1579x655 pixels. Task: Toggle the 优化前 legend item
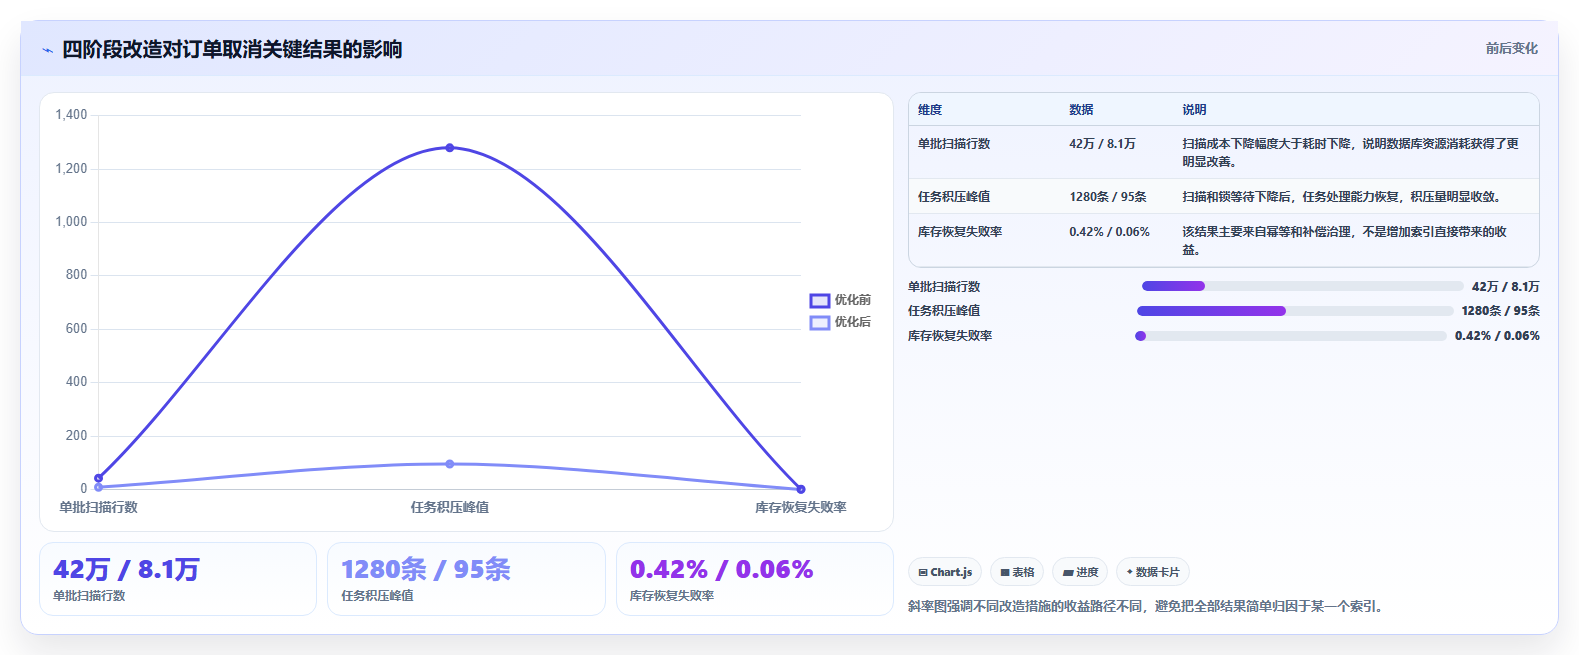(x=840, y=300)
